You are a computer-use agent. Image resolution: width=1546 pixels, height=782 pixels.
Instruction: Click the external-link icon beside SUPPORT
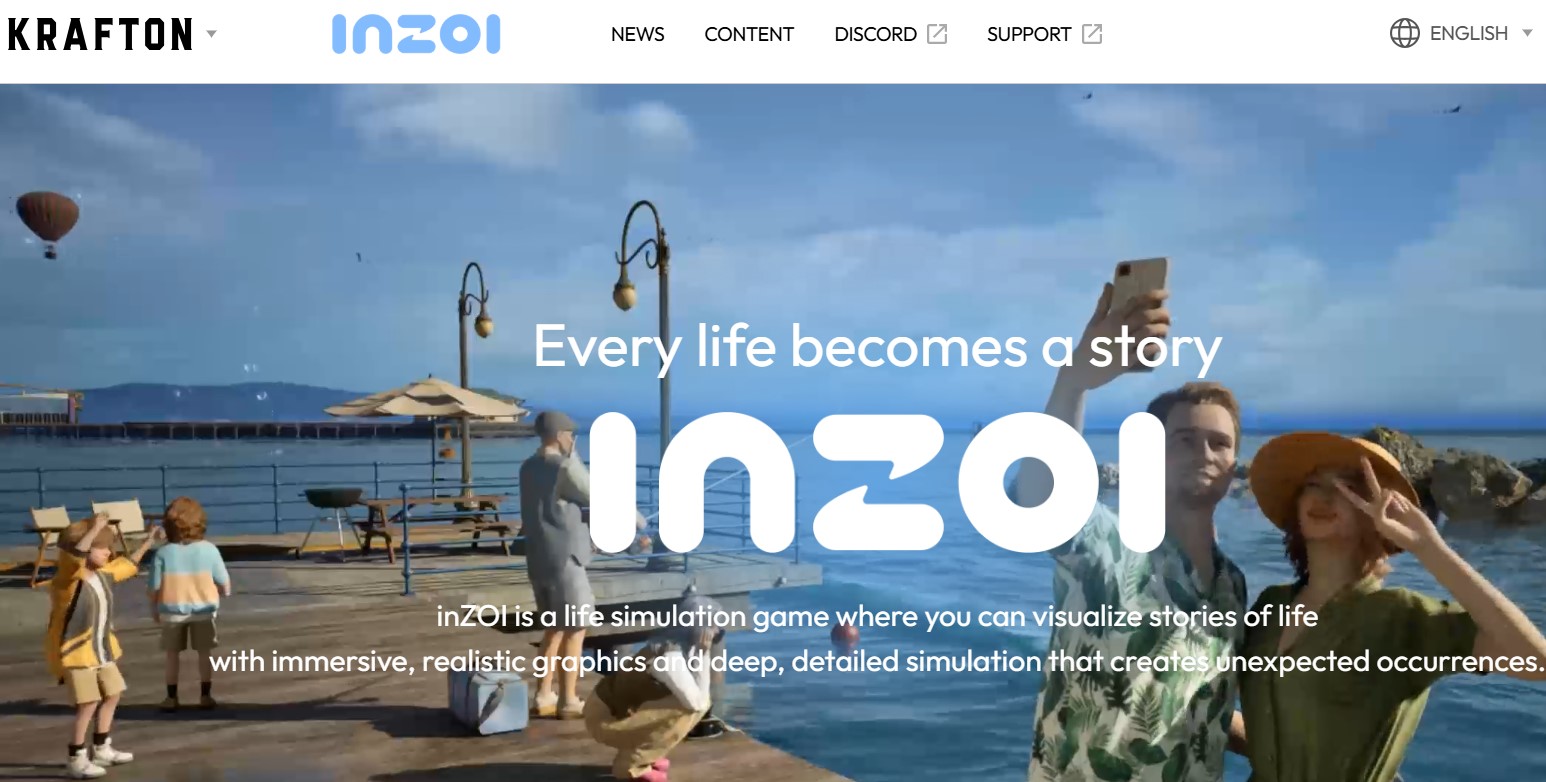1092,34
